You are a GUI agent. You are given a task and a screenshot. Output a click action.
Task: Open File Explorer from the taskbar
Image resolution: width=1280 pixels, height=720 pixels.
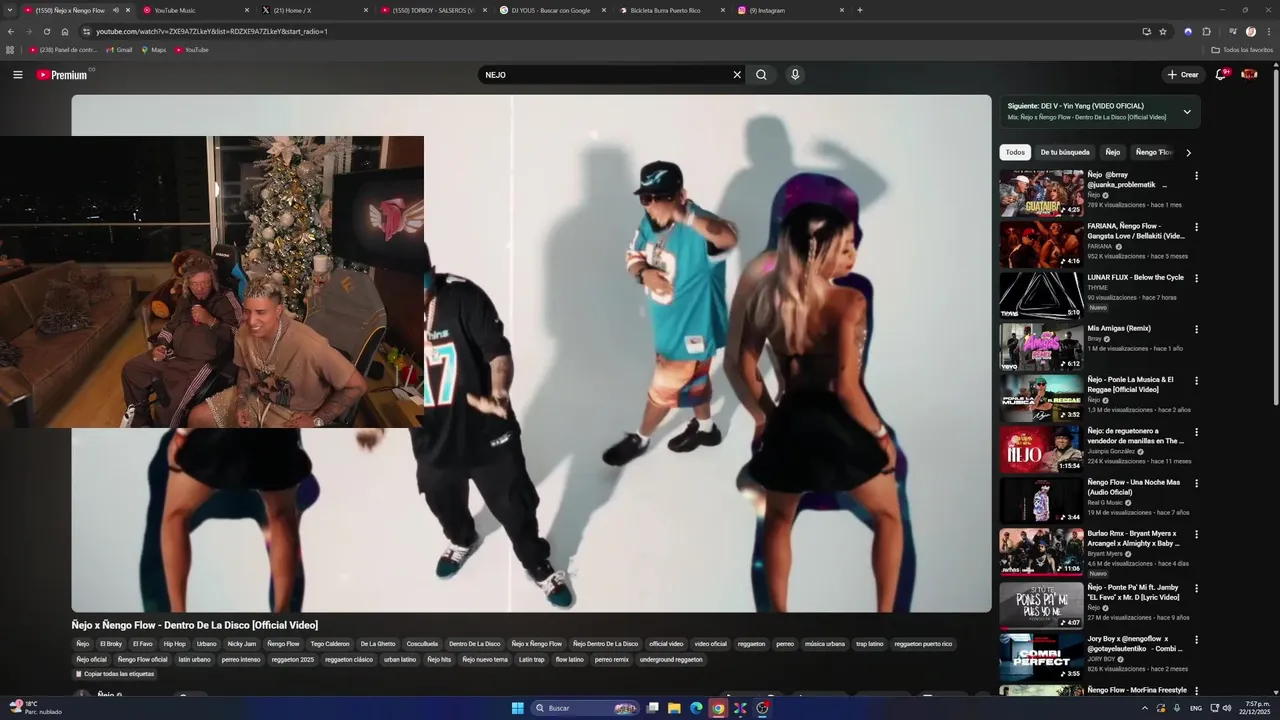tap(674, 708)
